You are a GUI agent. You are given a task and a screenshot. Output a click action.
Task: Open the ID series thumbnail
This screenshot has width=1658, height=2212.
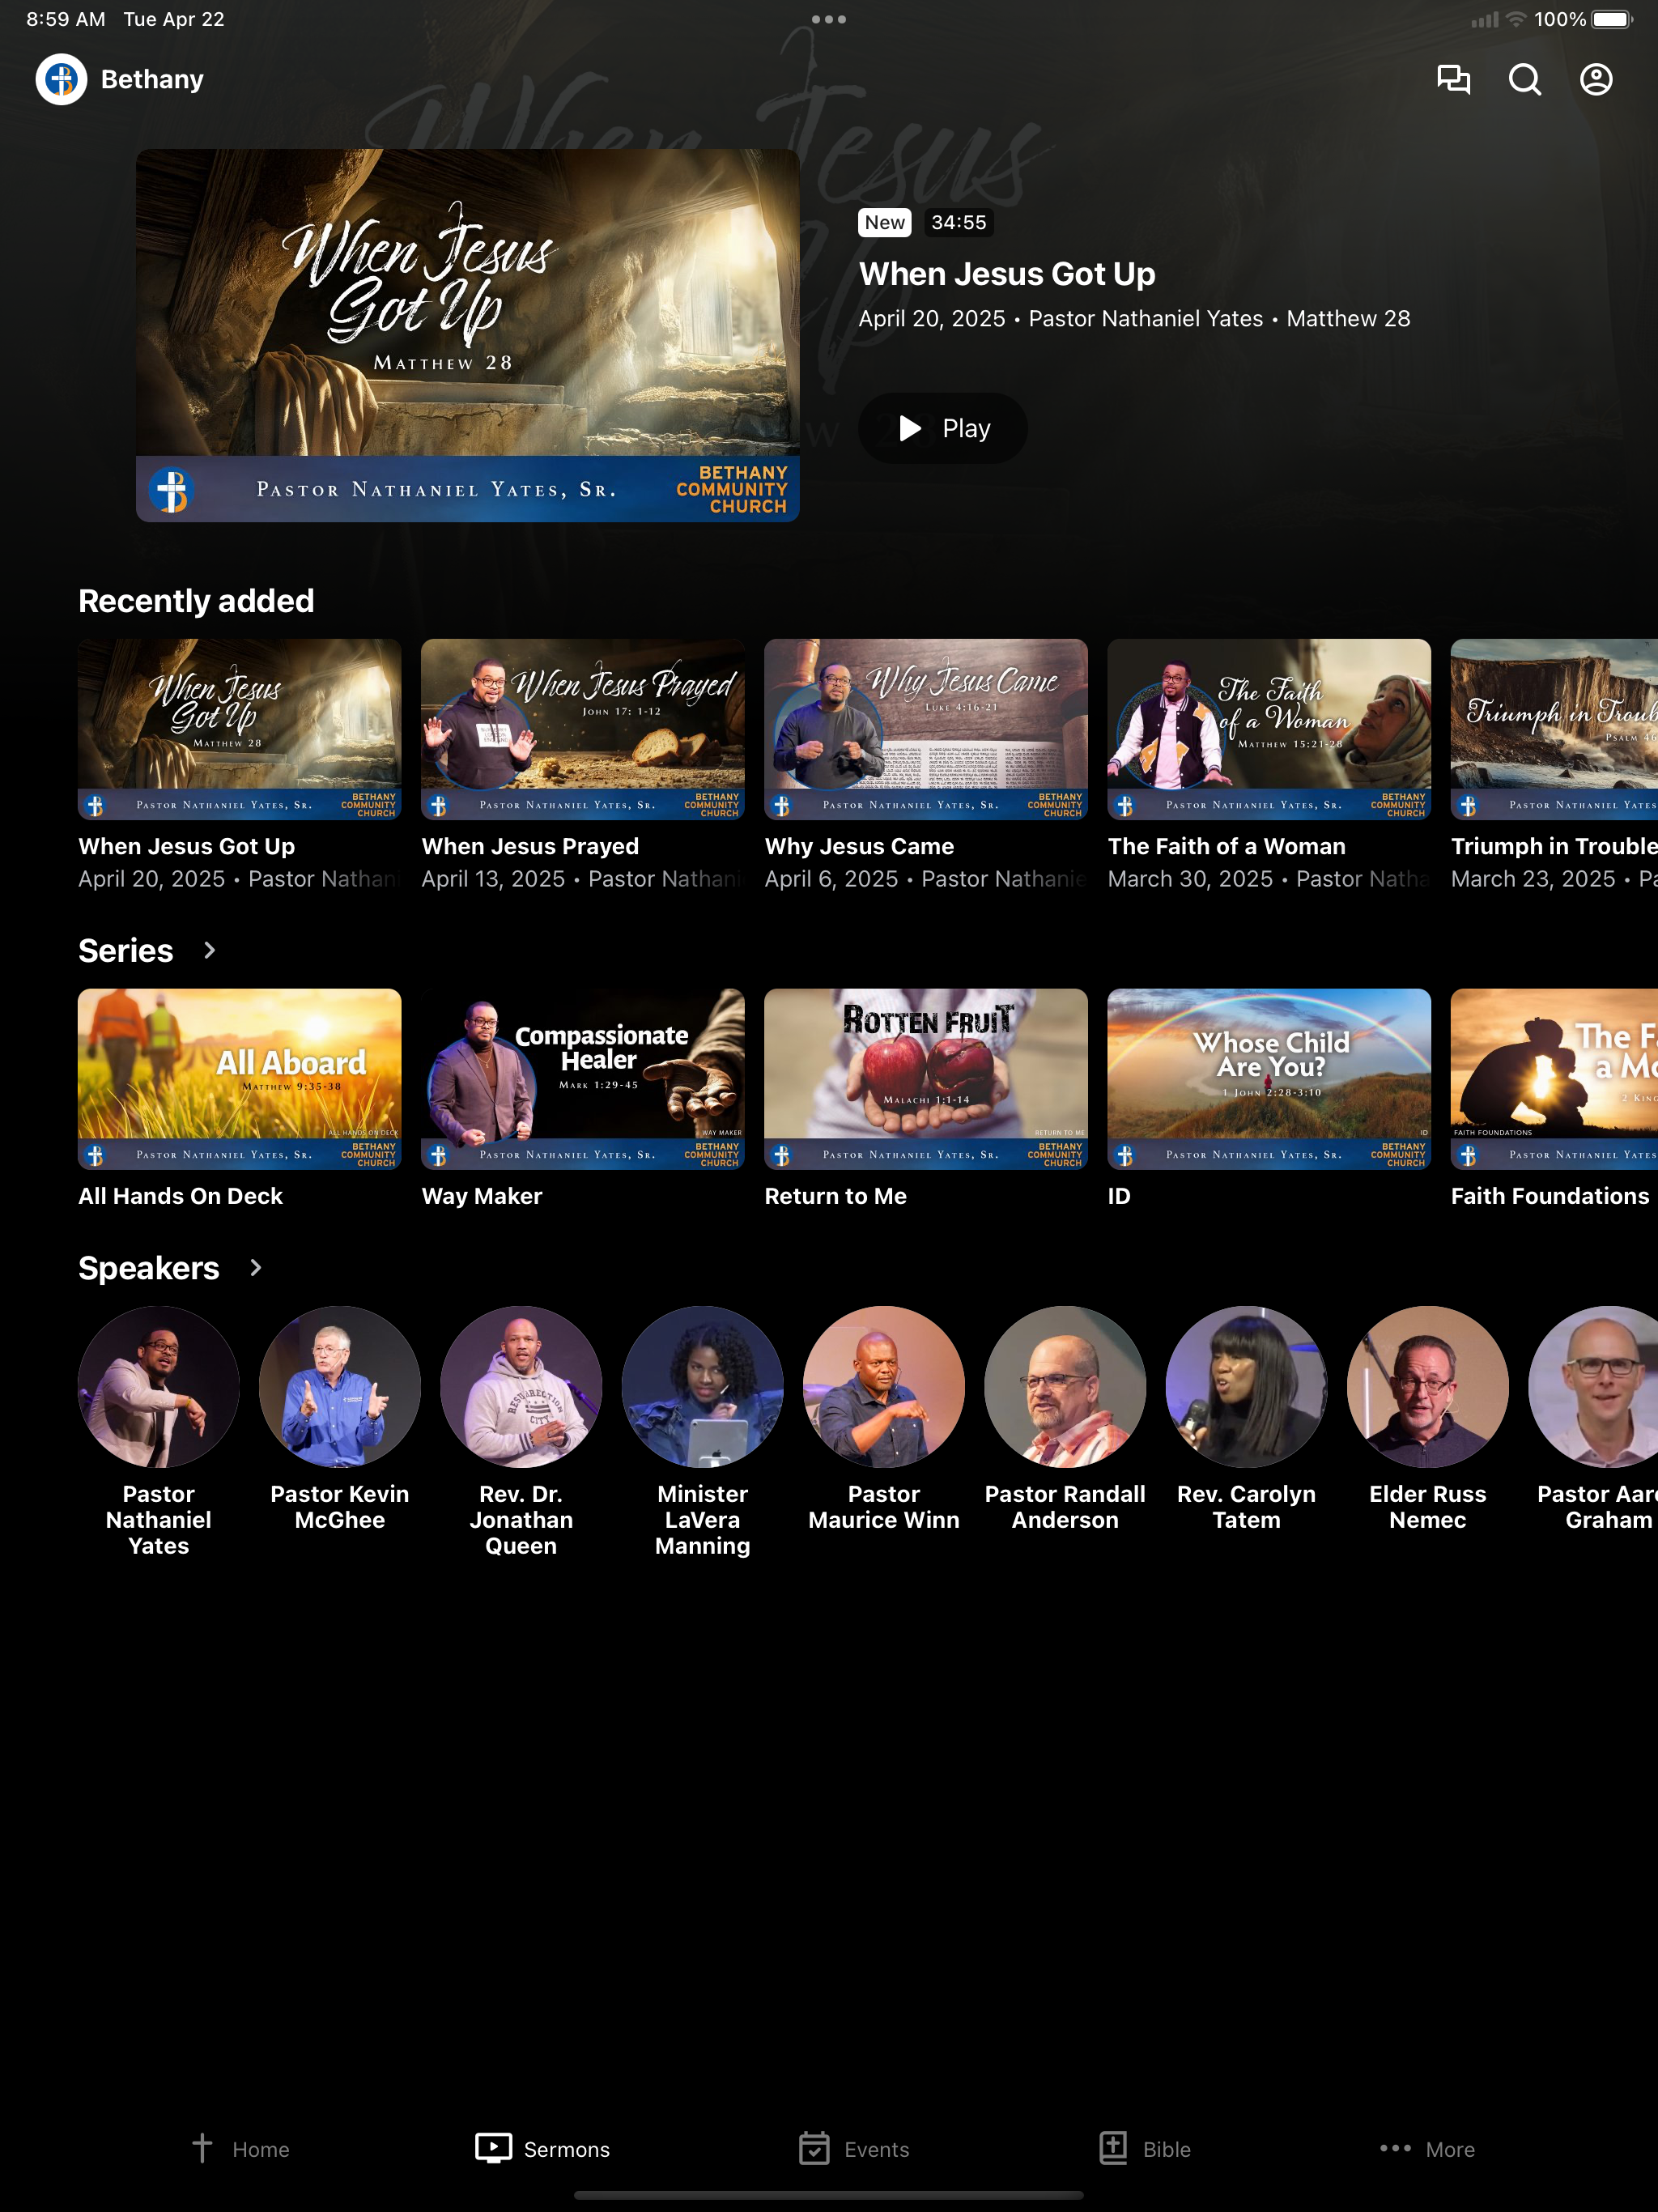coord(1269,1079)
